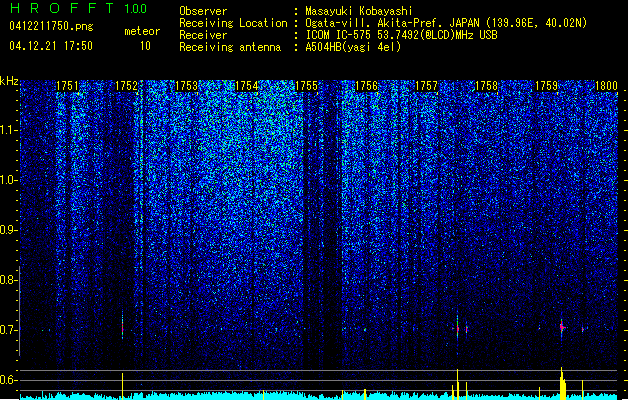The height and width of the screenshot is (400, 629).
Task: Click the 1800 time marker
Action: pos(606,86)
